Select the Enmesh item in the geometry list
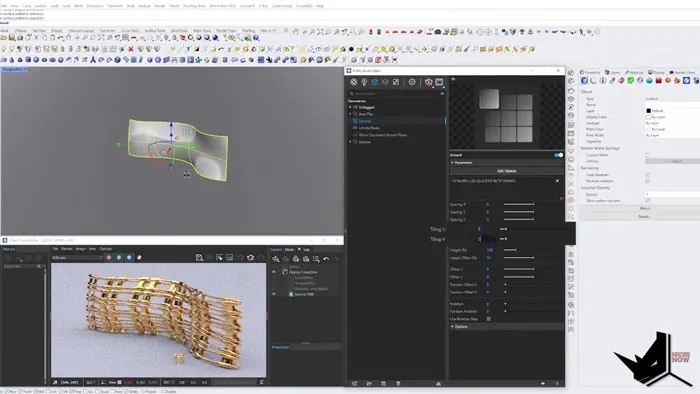The height and width of the screenshot is (394, 700). pos(365,121)
